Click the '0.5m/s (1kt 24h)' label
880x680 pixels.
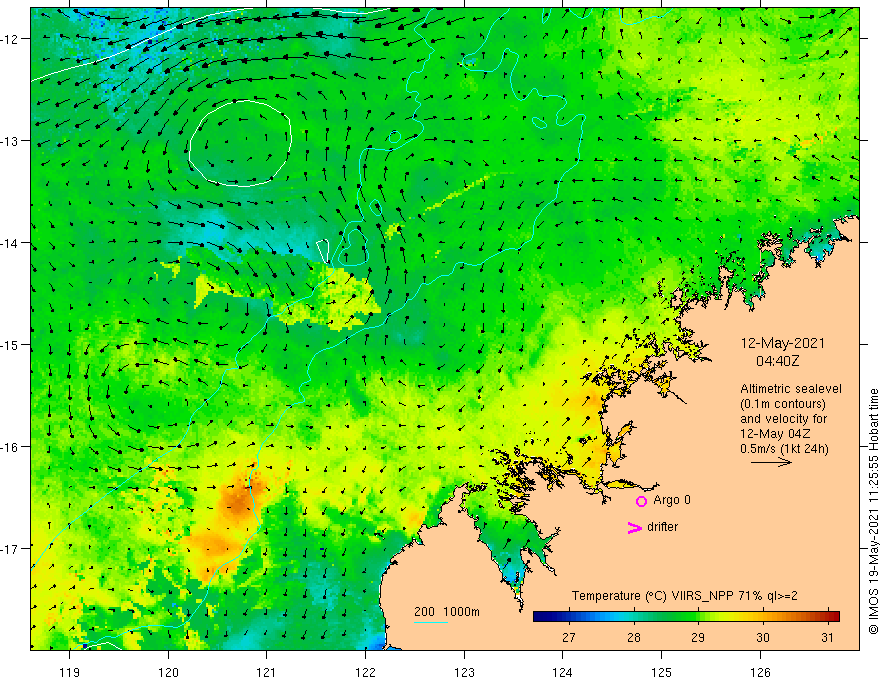coord(784,449)
